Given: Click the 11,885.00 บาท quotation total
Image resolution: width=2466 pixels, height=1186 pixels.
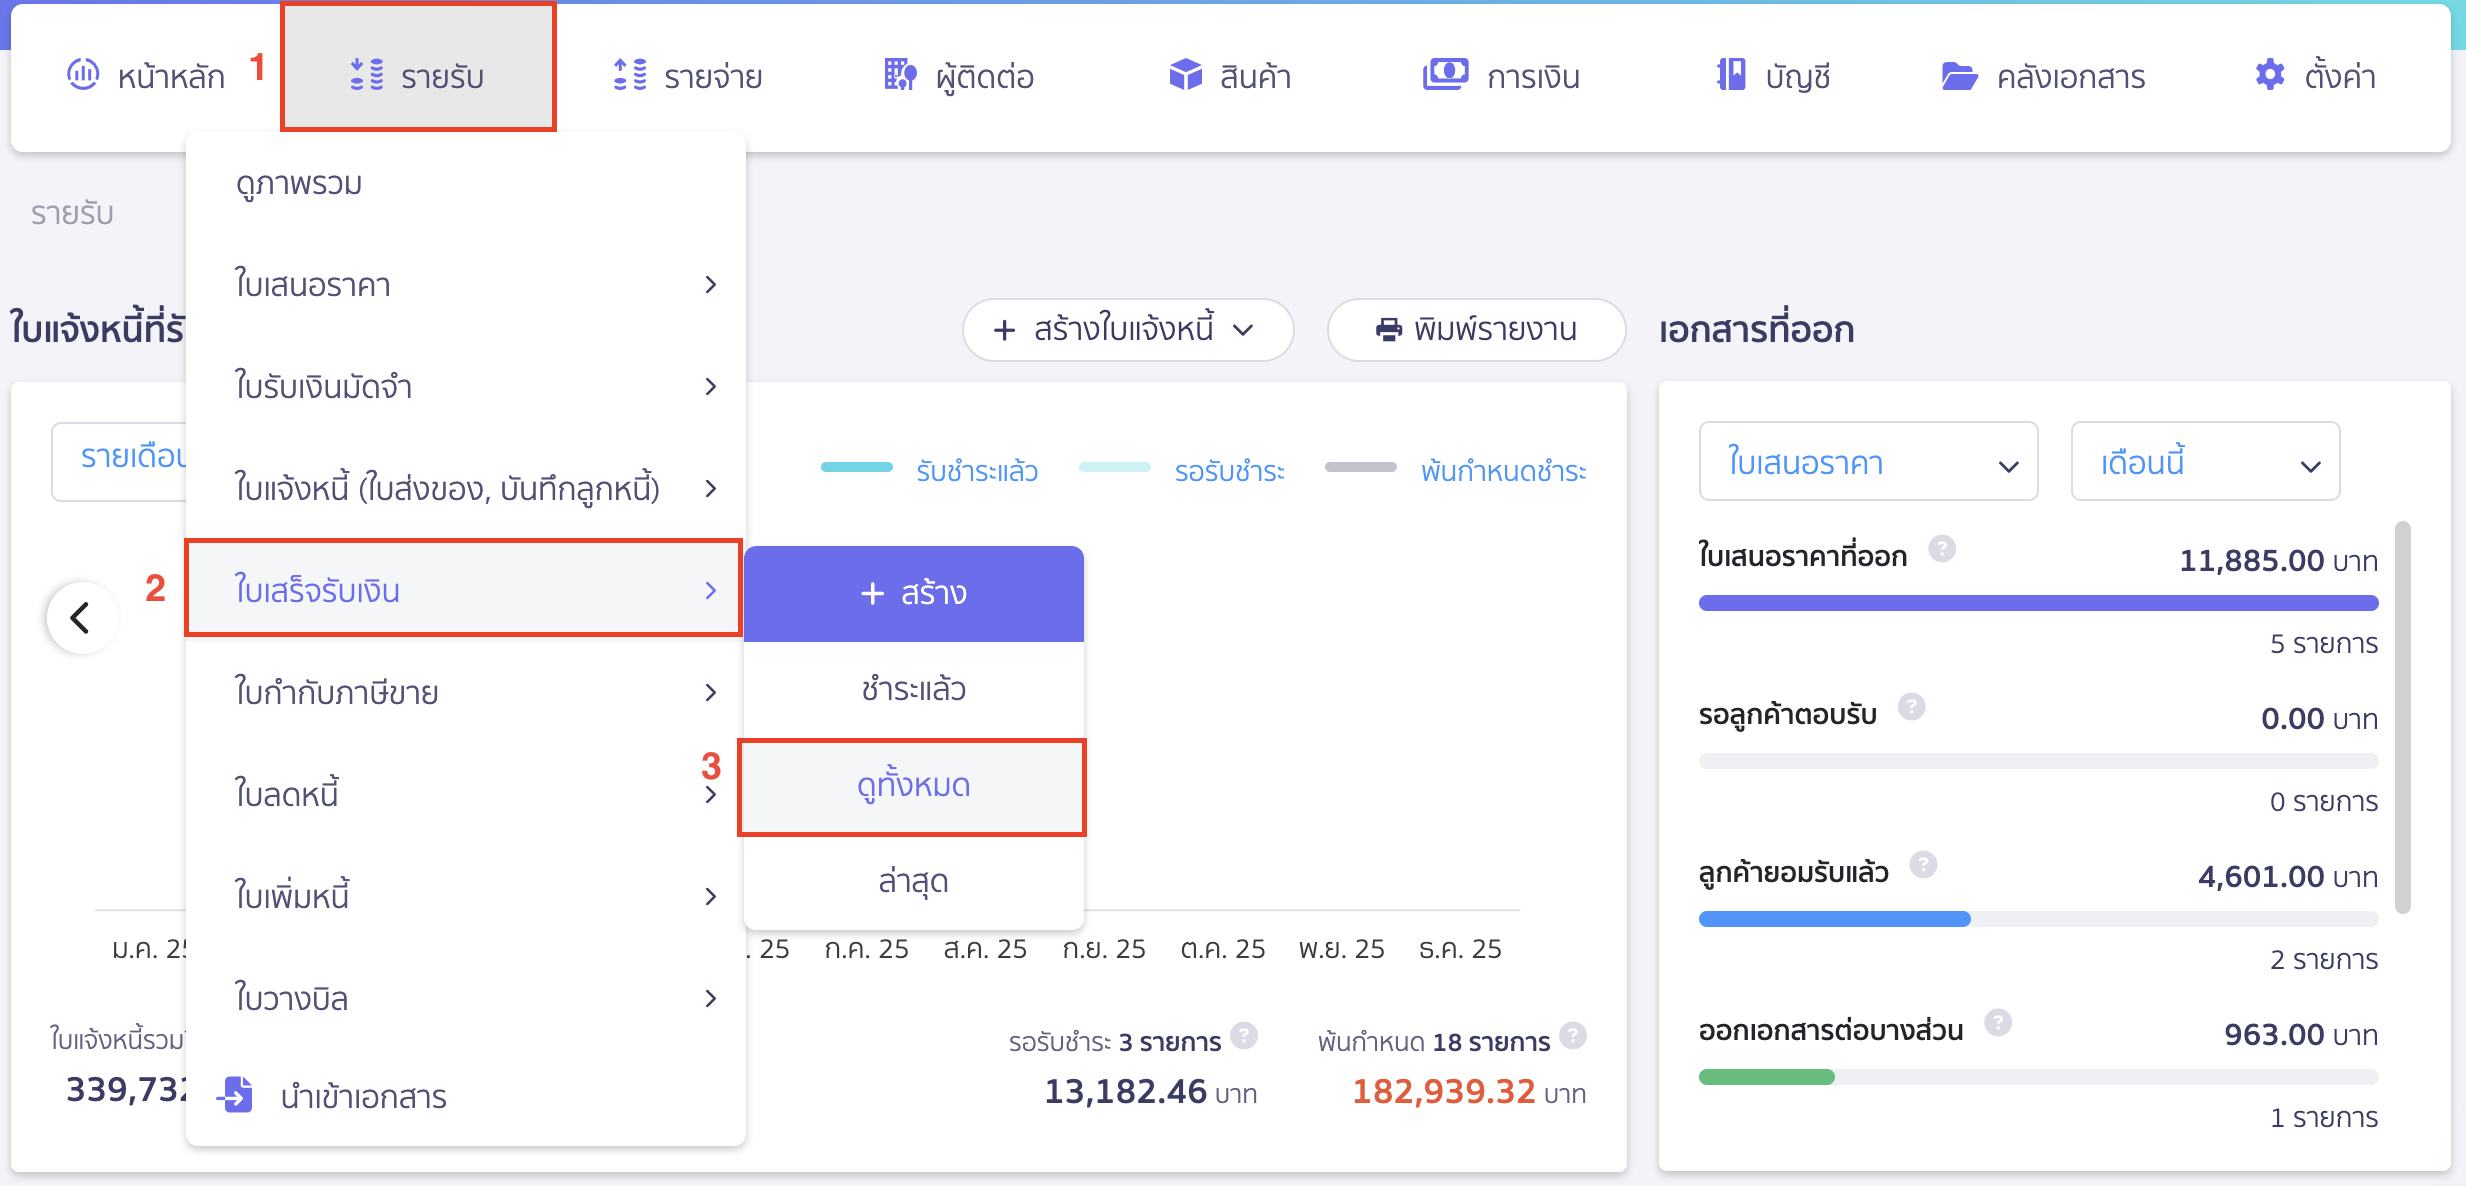Looking at the screenshot, I should [2278, 561].
